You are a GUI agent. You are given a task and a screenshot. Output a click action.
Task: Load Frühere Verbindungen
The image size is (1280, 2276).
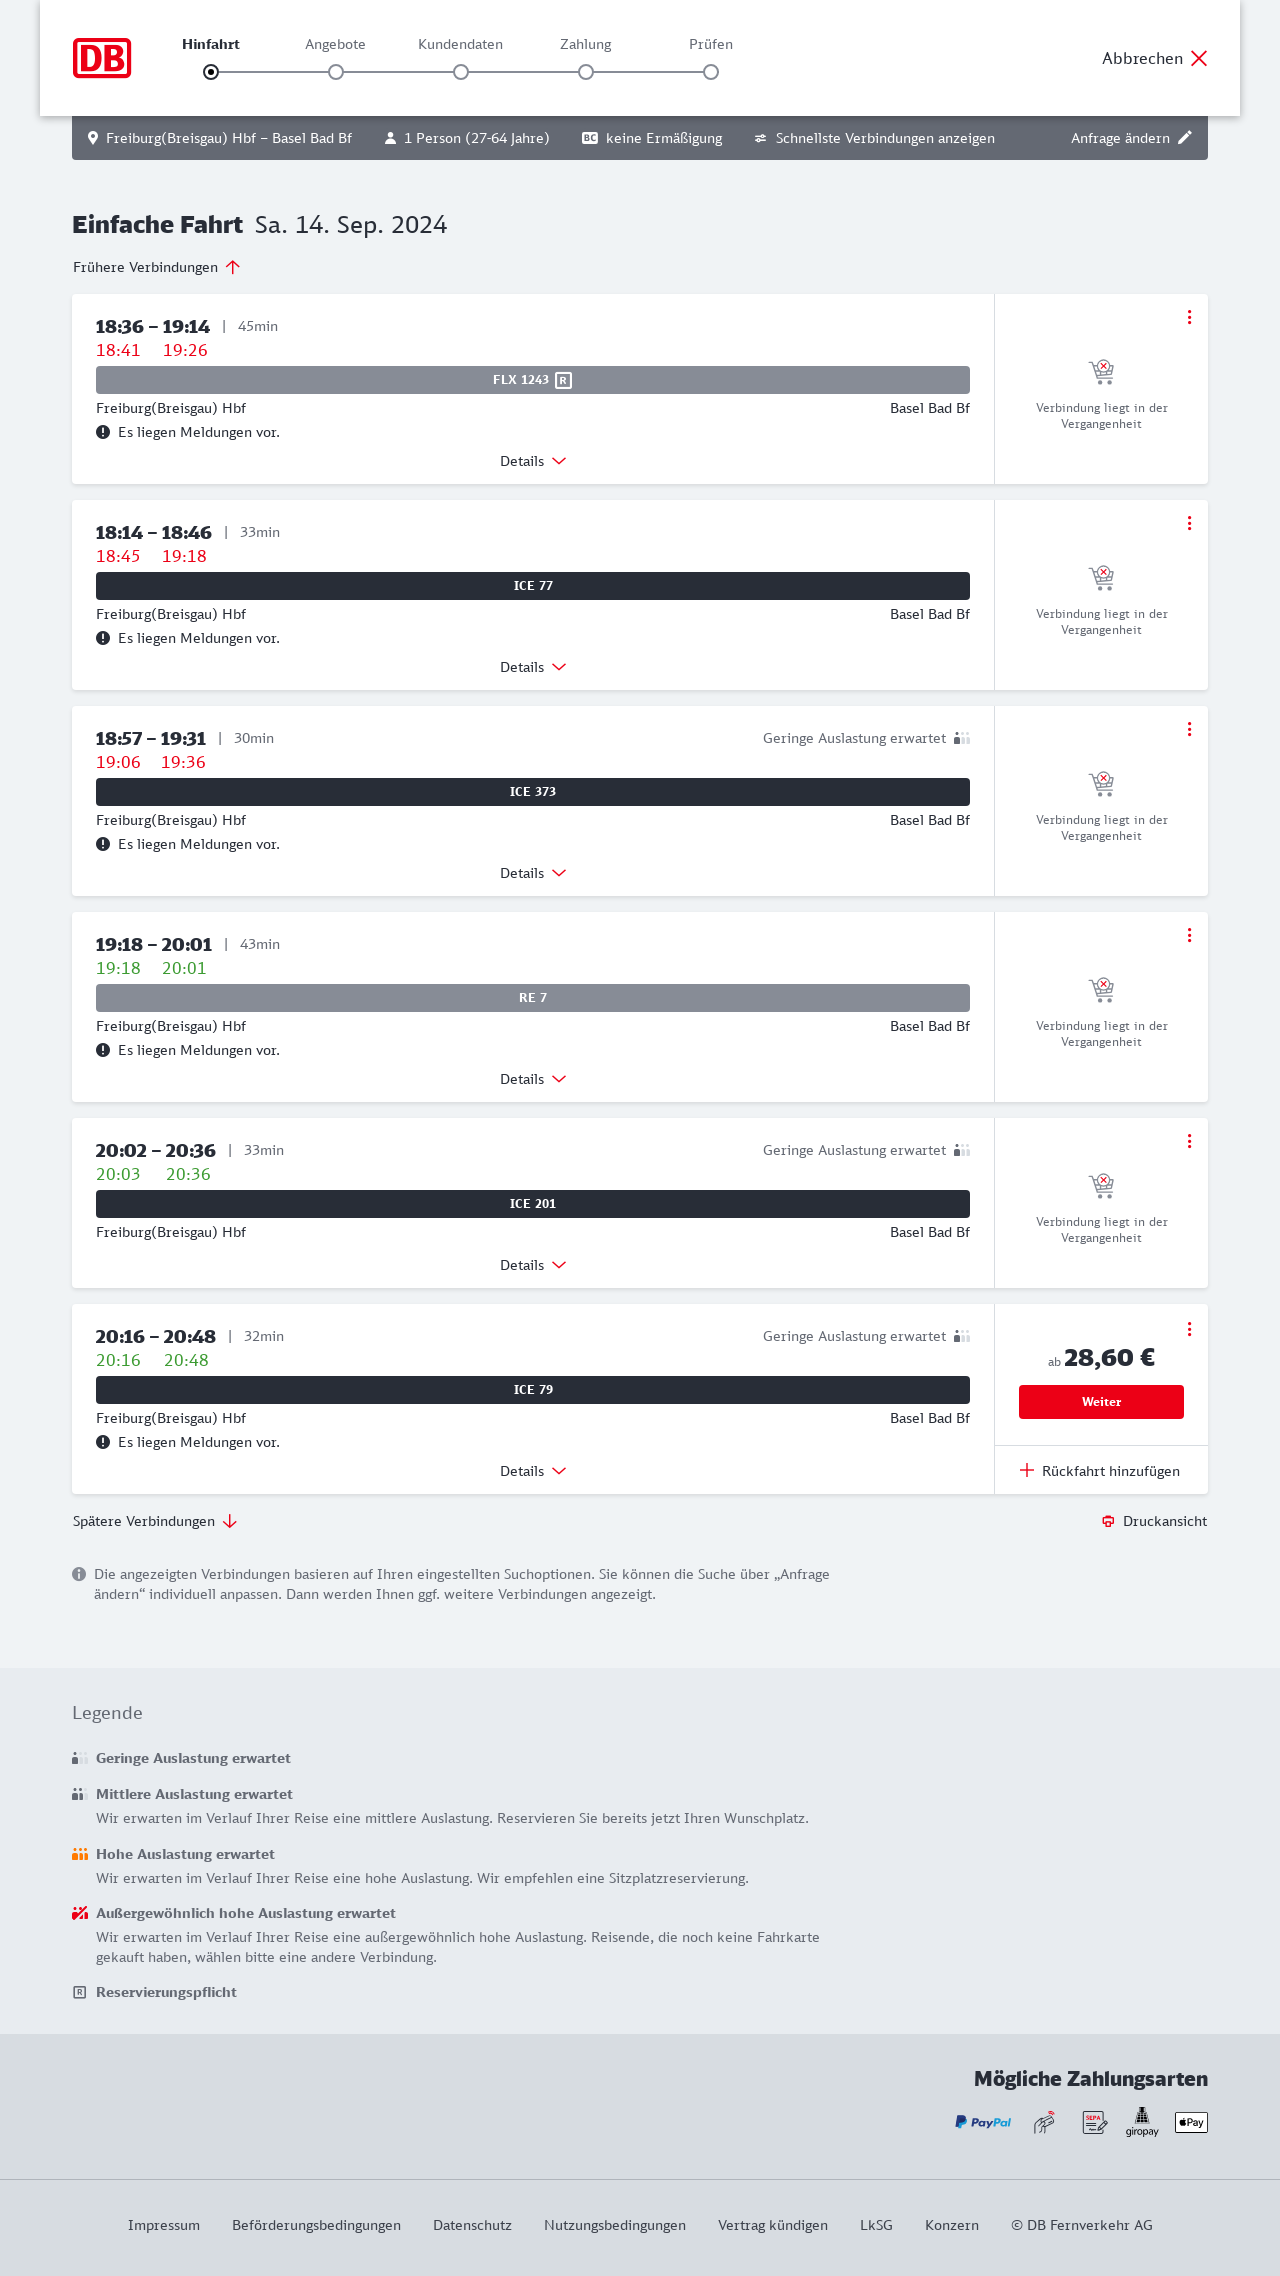click(x=157, y=267)
